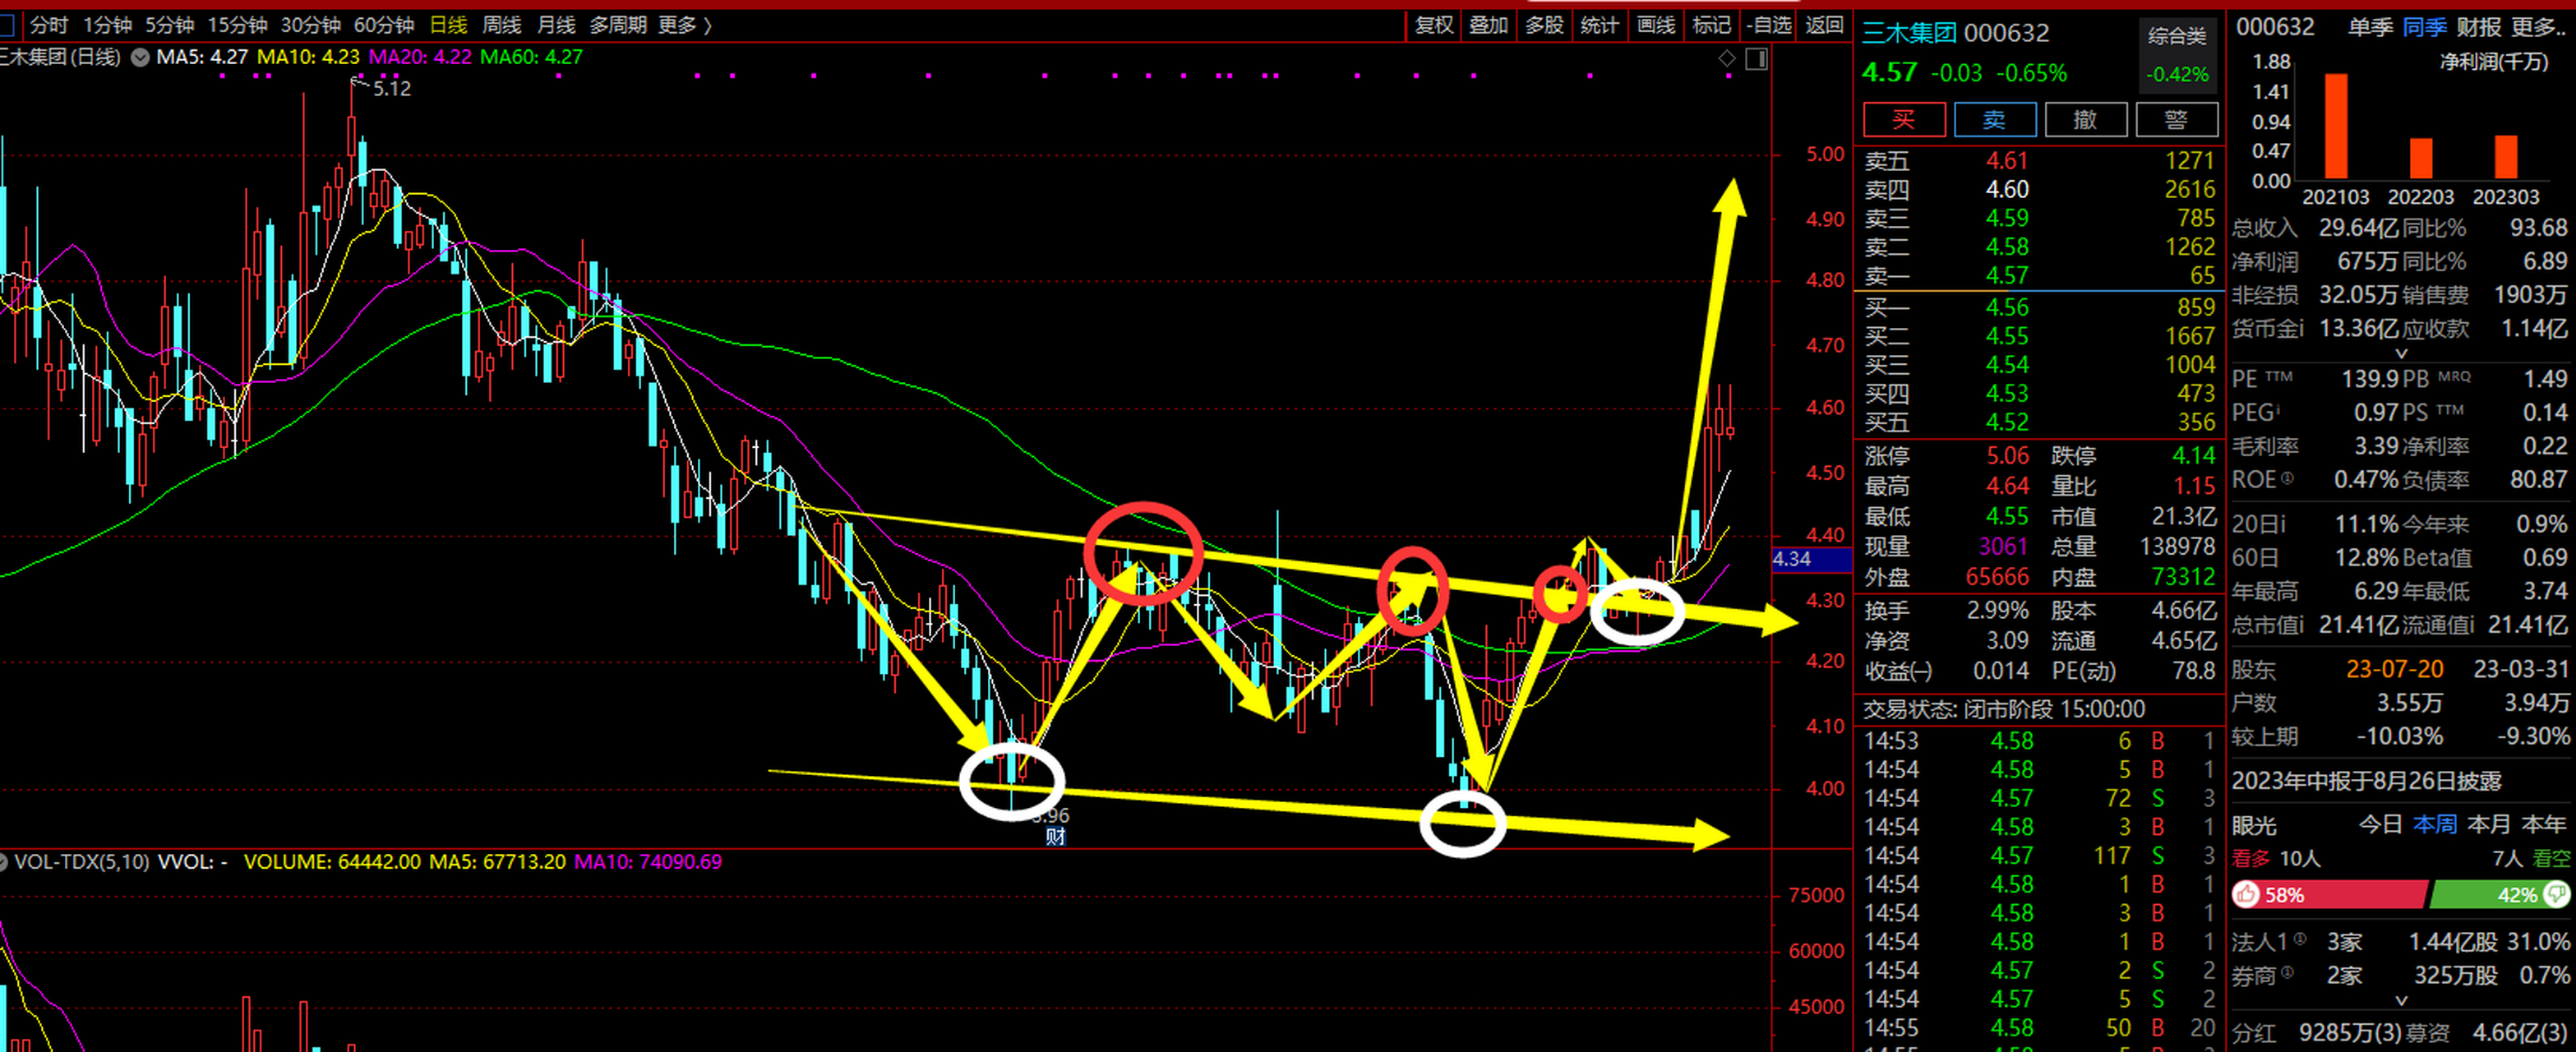
Task: Click the bearish thumbs-down vote icon
Action: click(x=2556, y=894)
